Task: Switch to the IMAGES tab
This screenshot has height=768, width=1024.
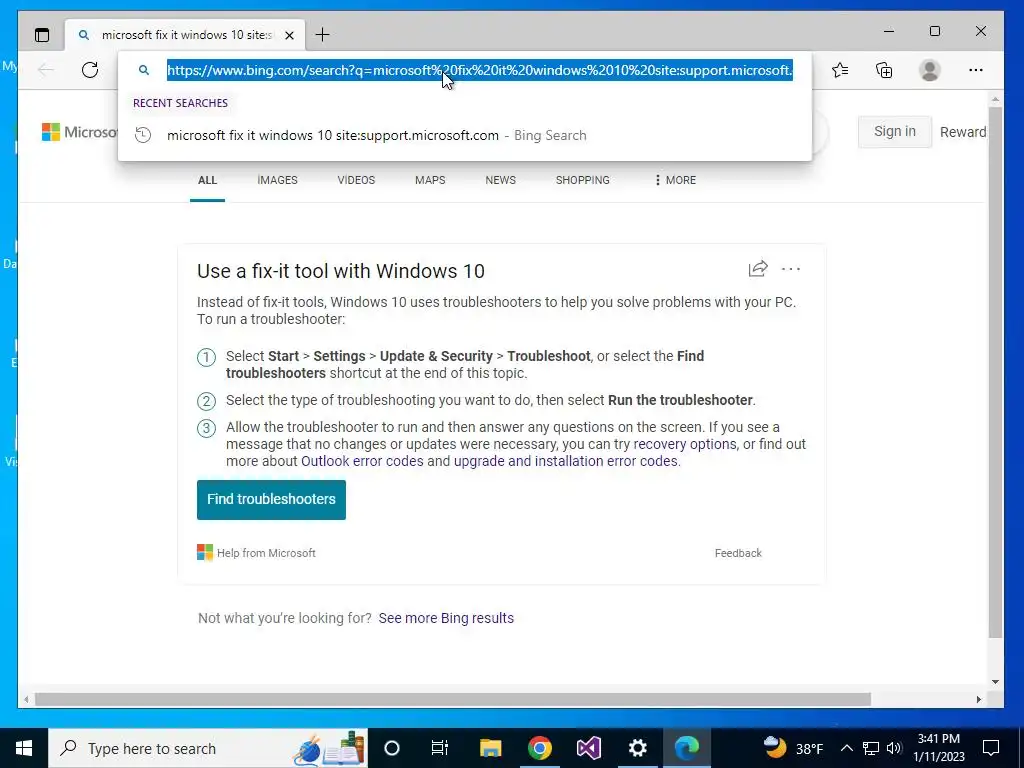Action: pos(277,180)
